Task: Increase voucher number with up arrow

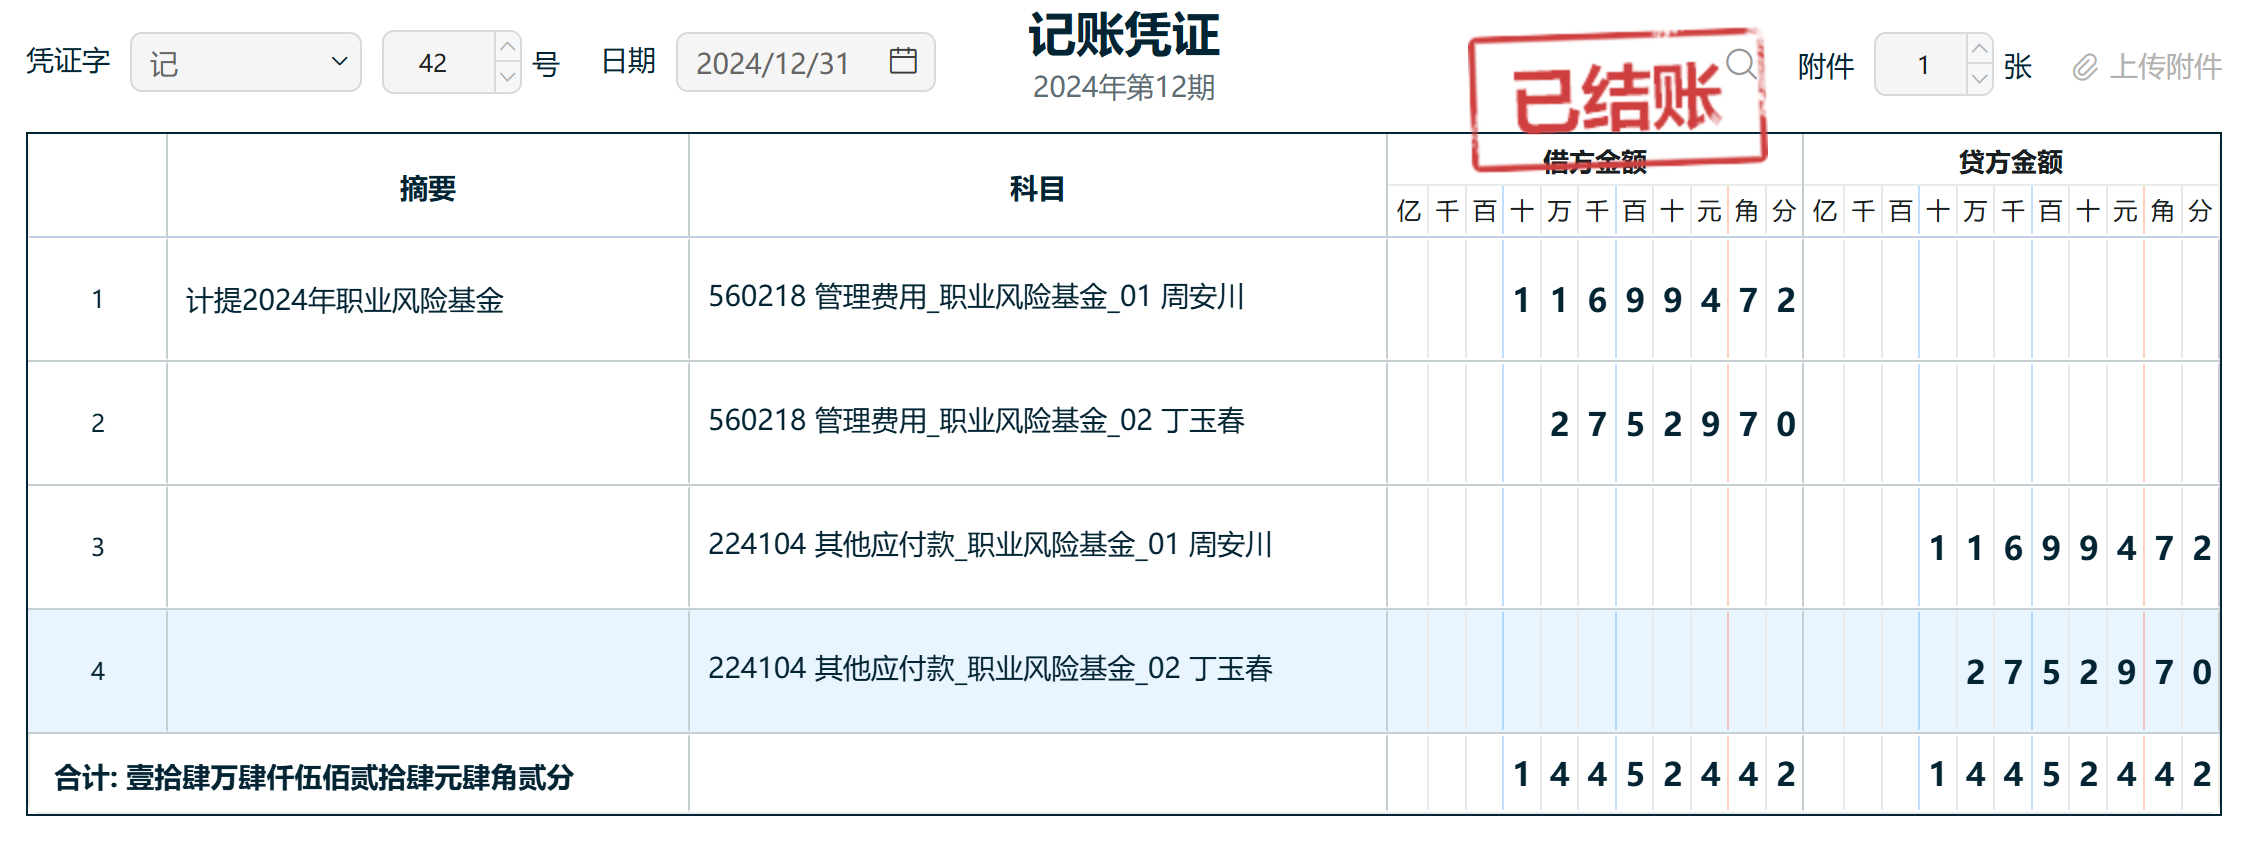Action: point(507,47)
